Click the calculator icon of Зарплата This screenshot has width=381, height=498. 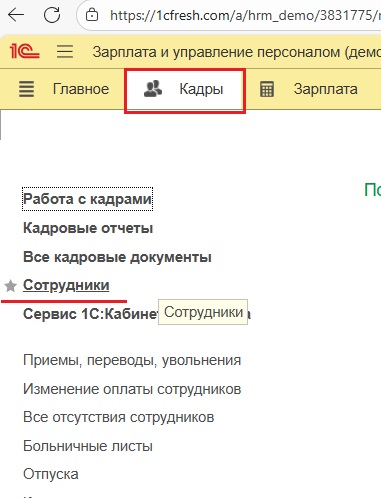pyautogui.click(x=267, y=89)
